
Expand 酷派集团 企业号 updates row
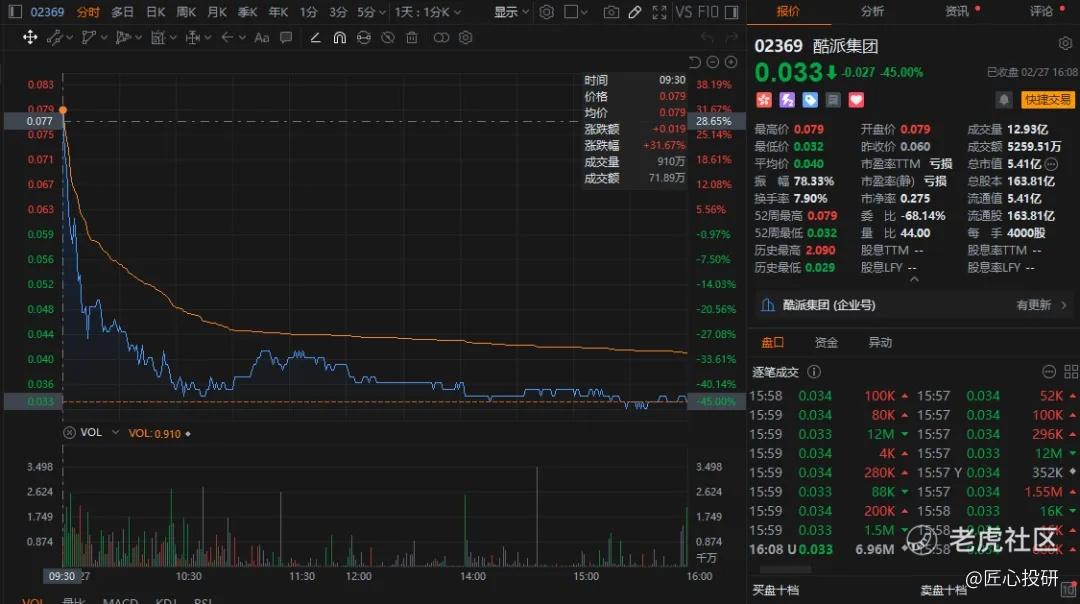coord(913,305)
